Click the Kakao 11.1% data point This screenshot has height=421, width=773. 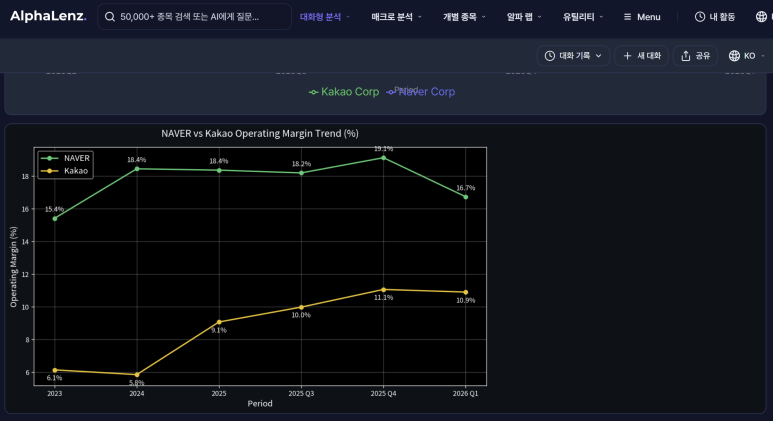click(384, 289)
